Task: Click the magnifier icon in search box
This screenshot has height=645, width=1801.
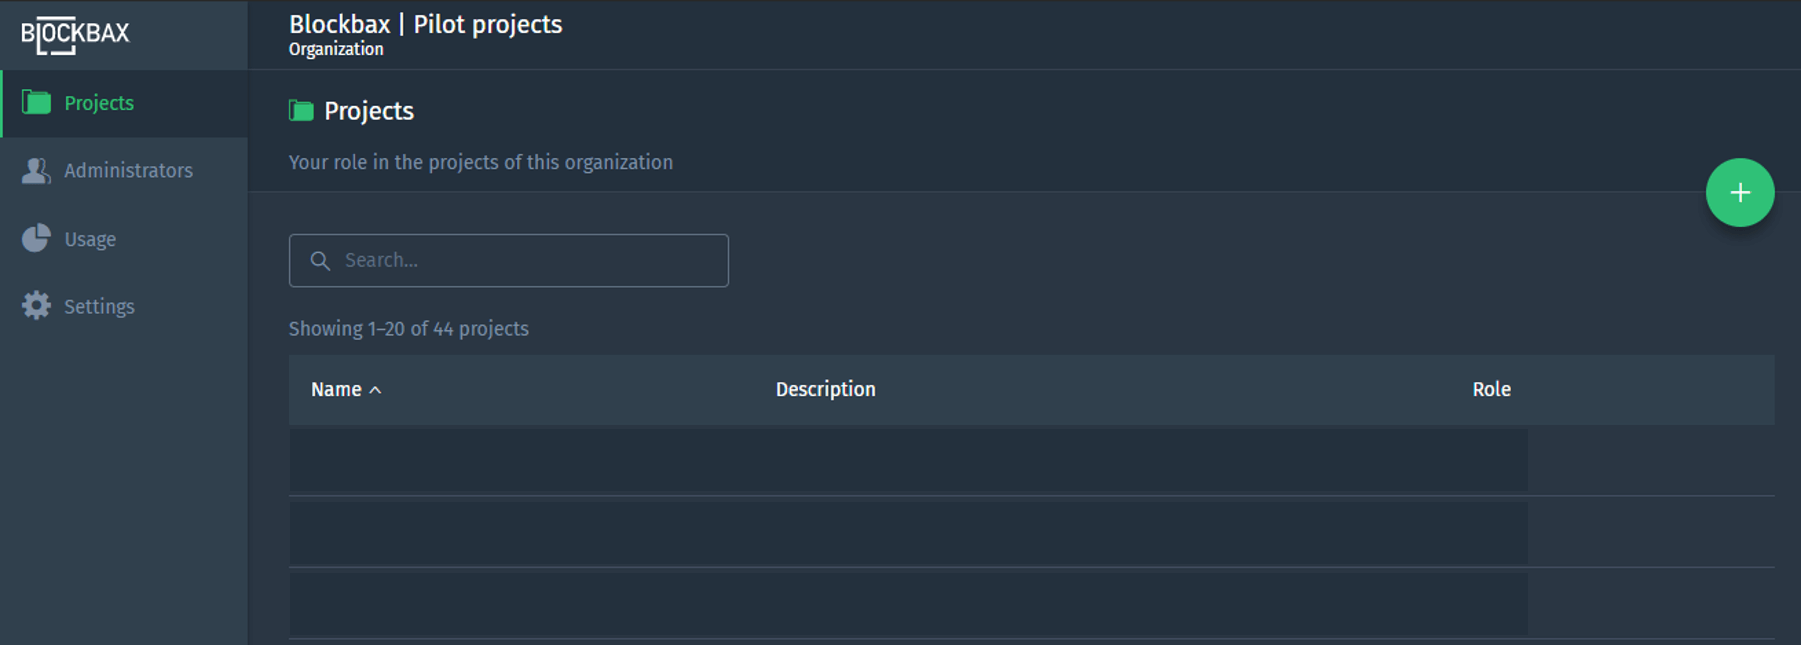Action: tap(320, 261)
